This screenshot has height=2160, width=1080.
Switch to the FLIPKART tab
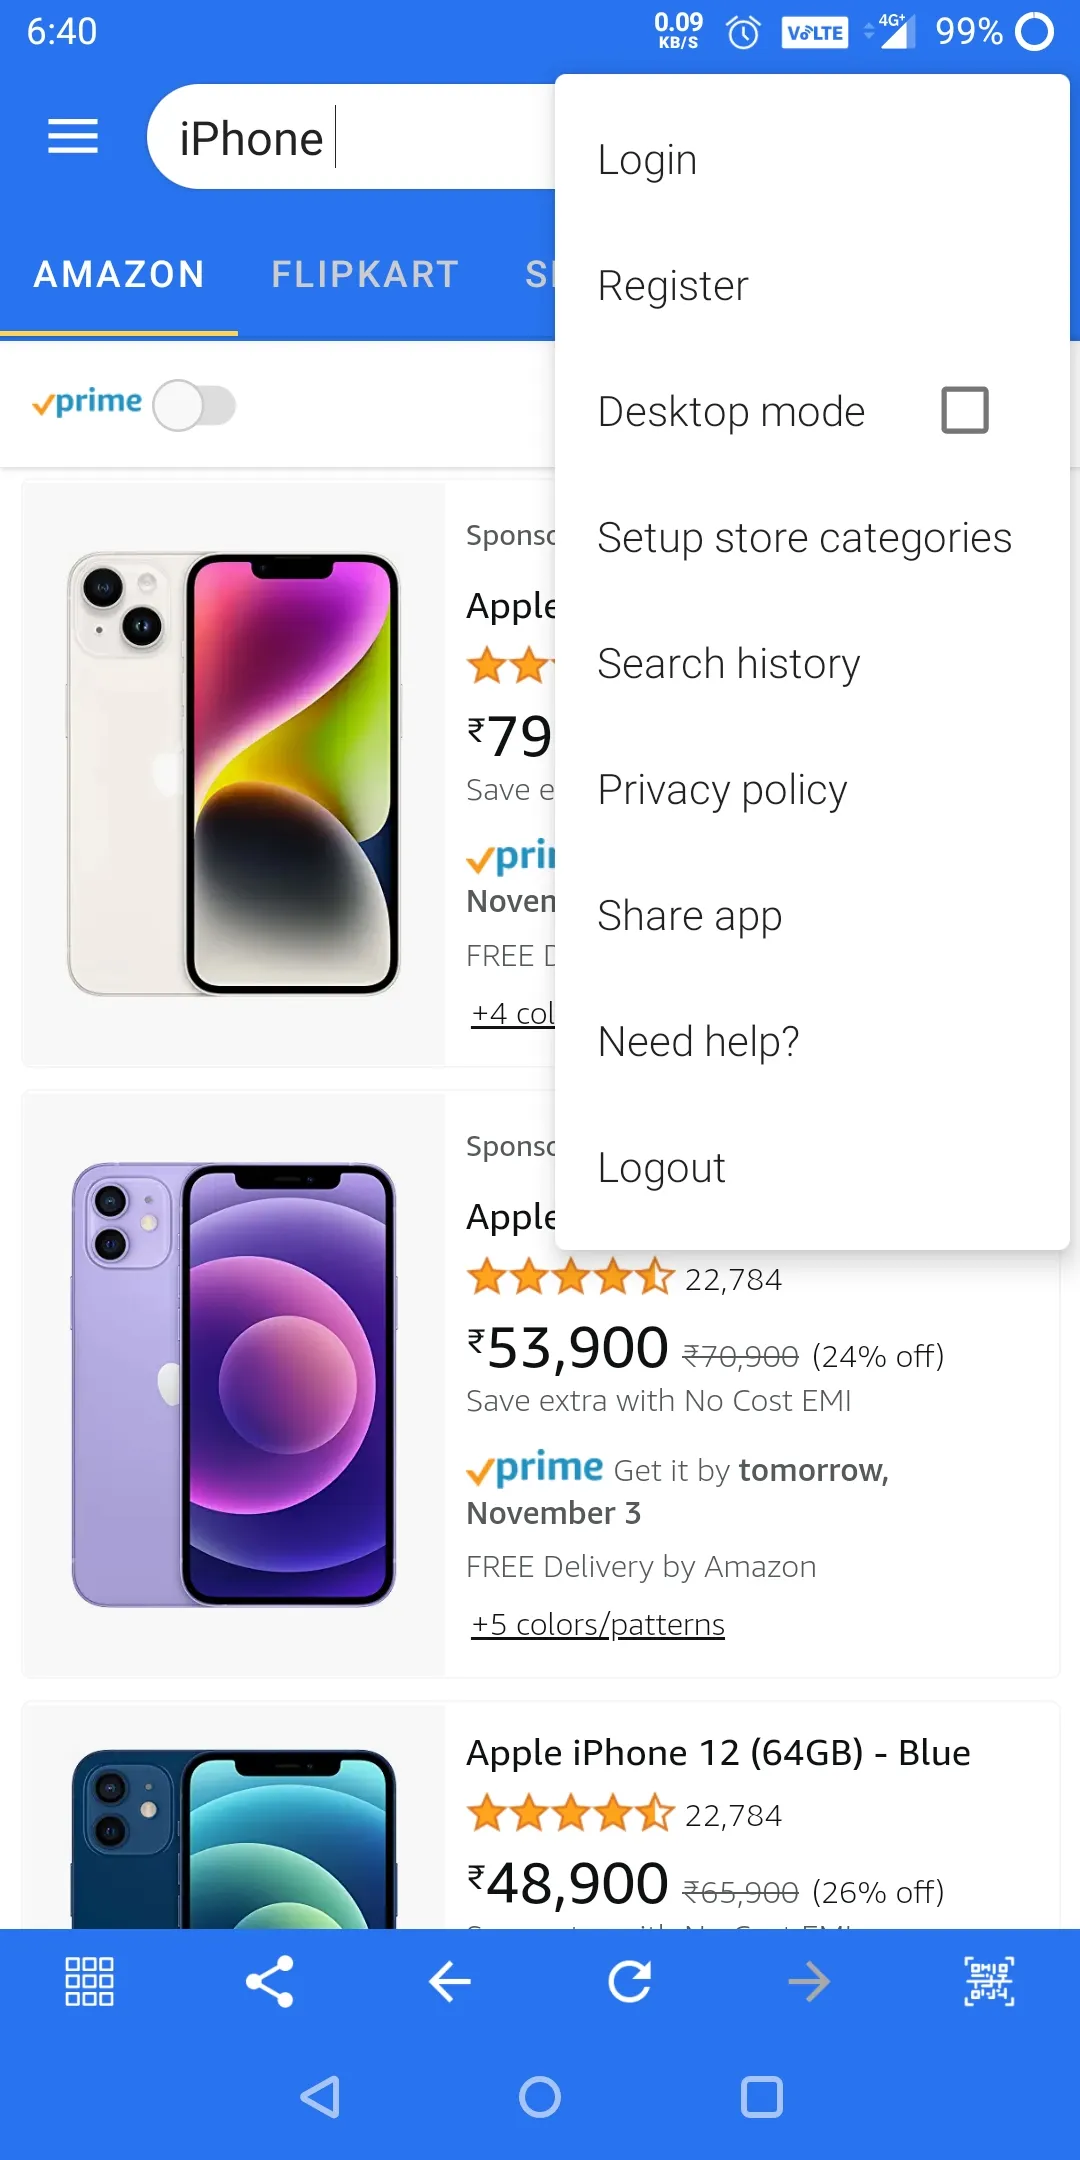[365, 274]
